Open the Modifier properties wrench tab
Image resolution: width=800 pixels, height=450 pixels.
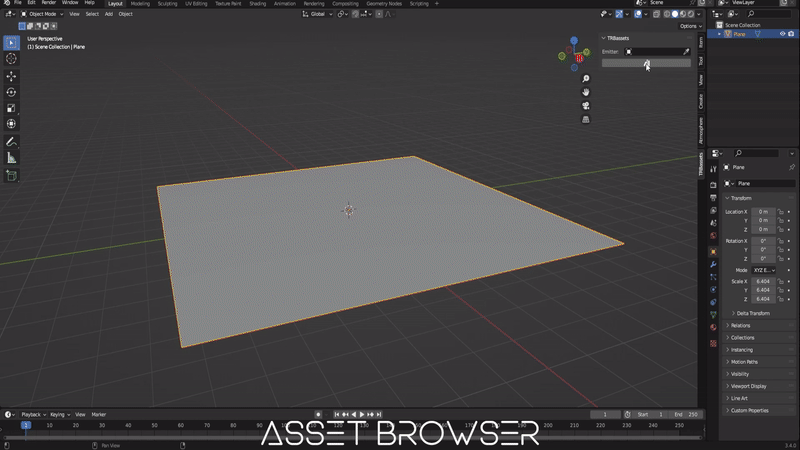(713, 264)
